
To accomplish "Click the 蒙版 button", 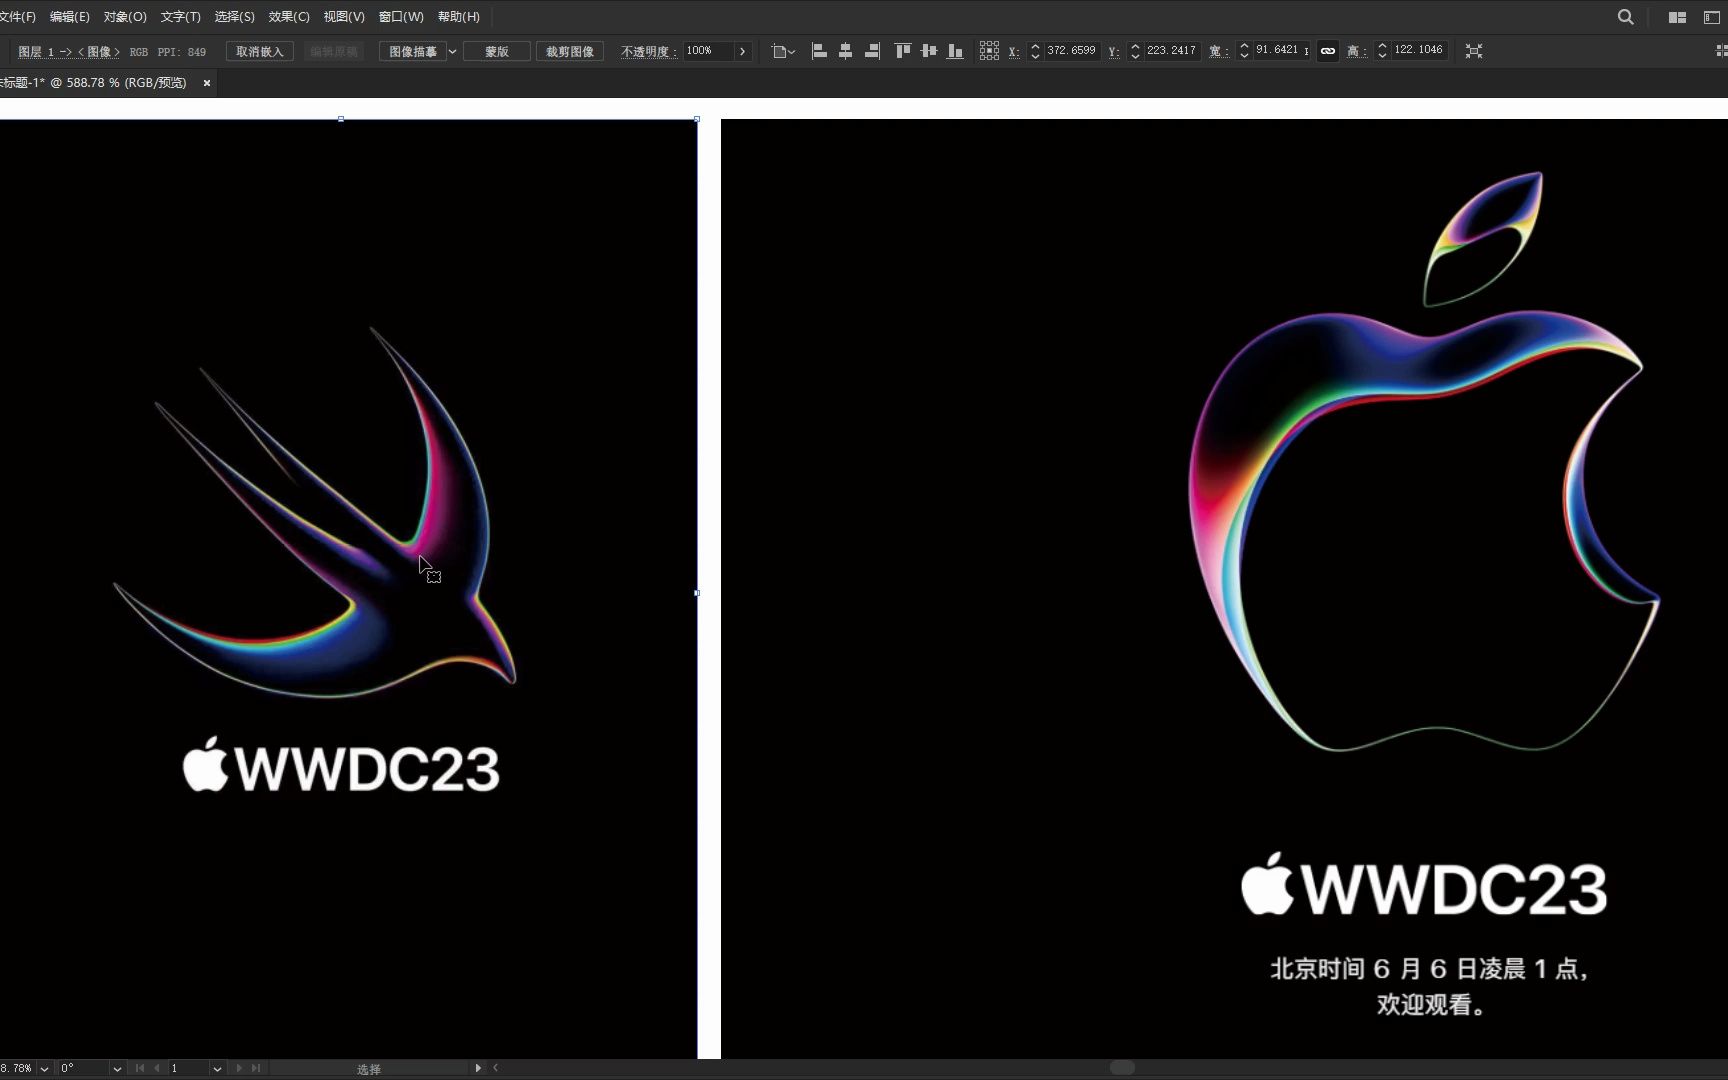I will pos(497,51).
